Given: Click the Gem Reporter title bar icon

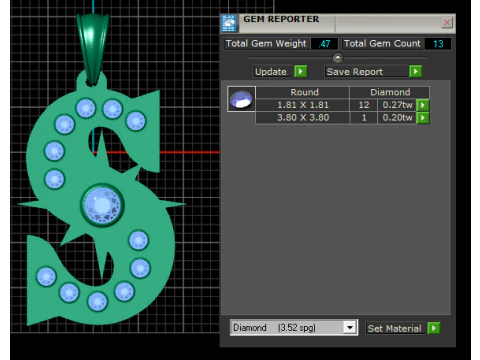Looking at the screenshot, I should pos(229,23).
